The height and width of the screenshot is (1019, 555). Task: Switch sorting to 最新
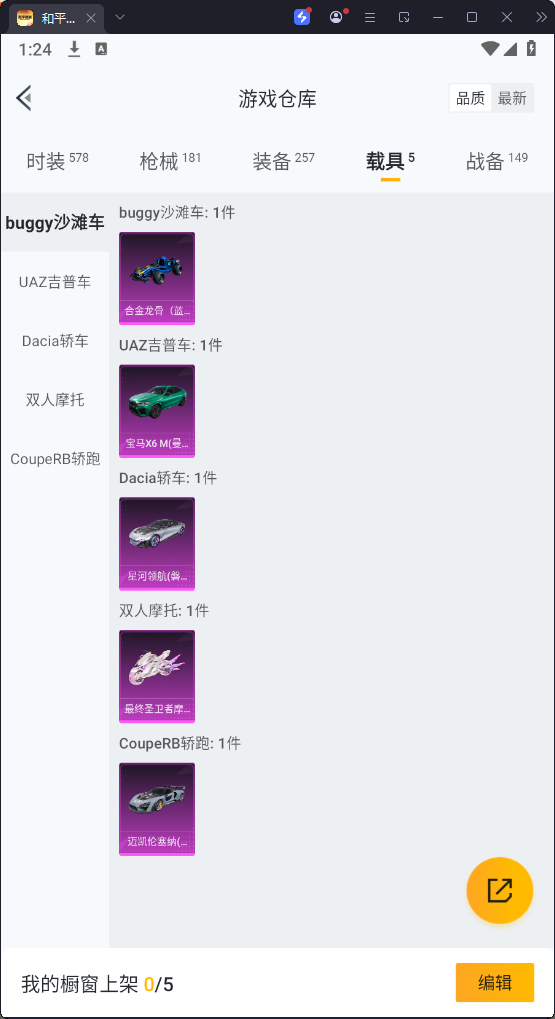tap(512, 98)
